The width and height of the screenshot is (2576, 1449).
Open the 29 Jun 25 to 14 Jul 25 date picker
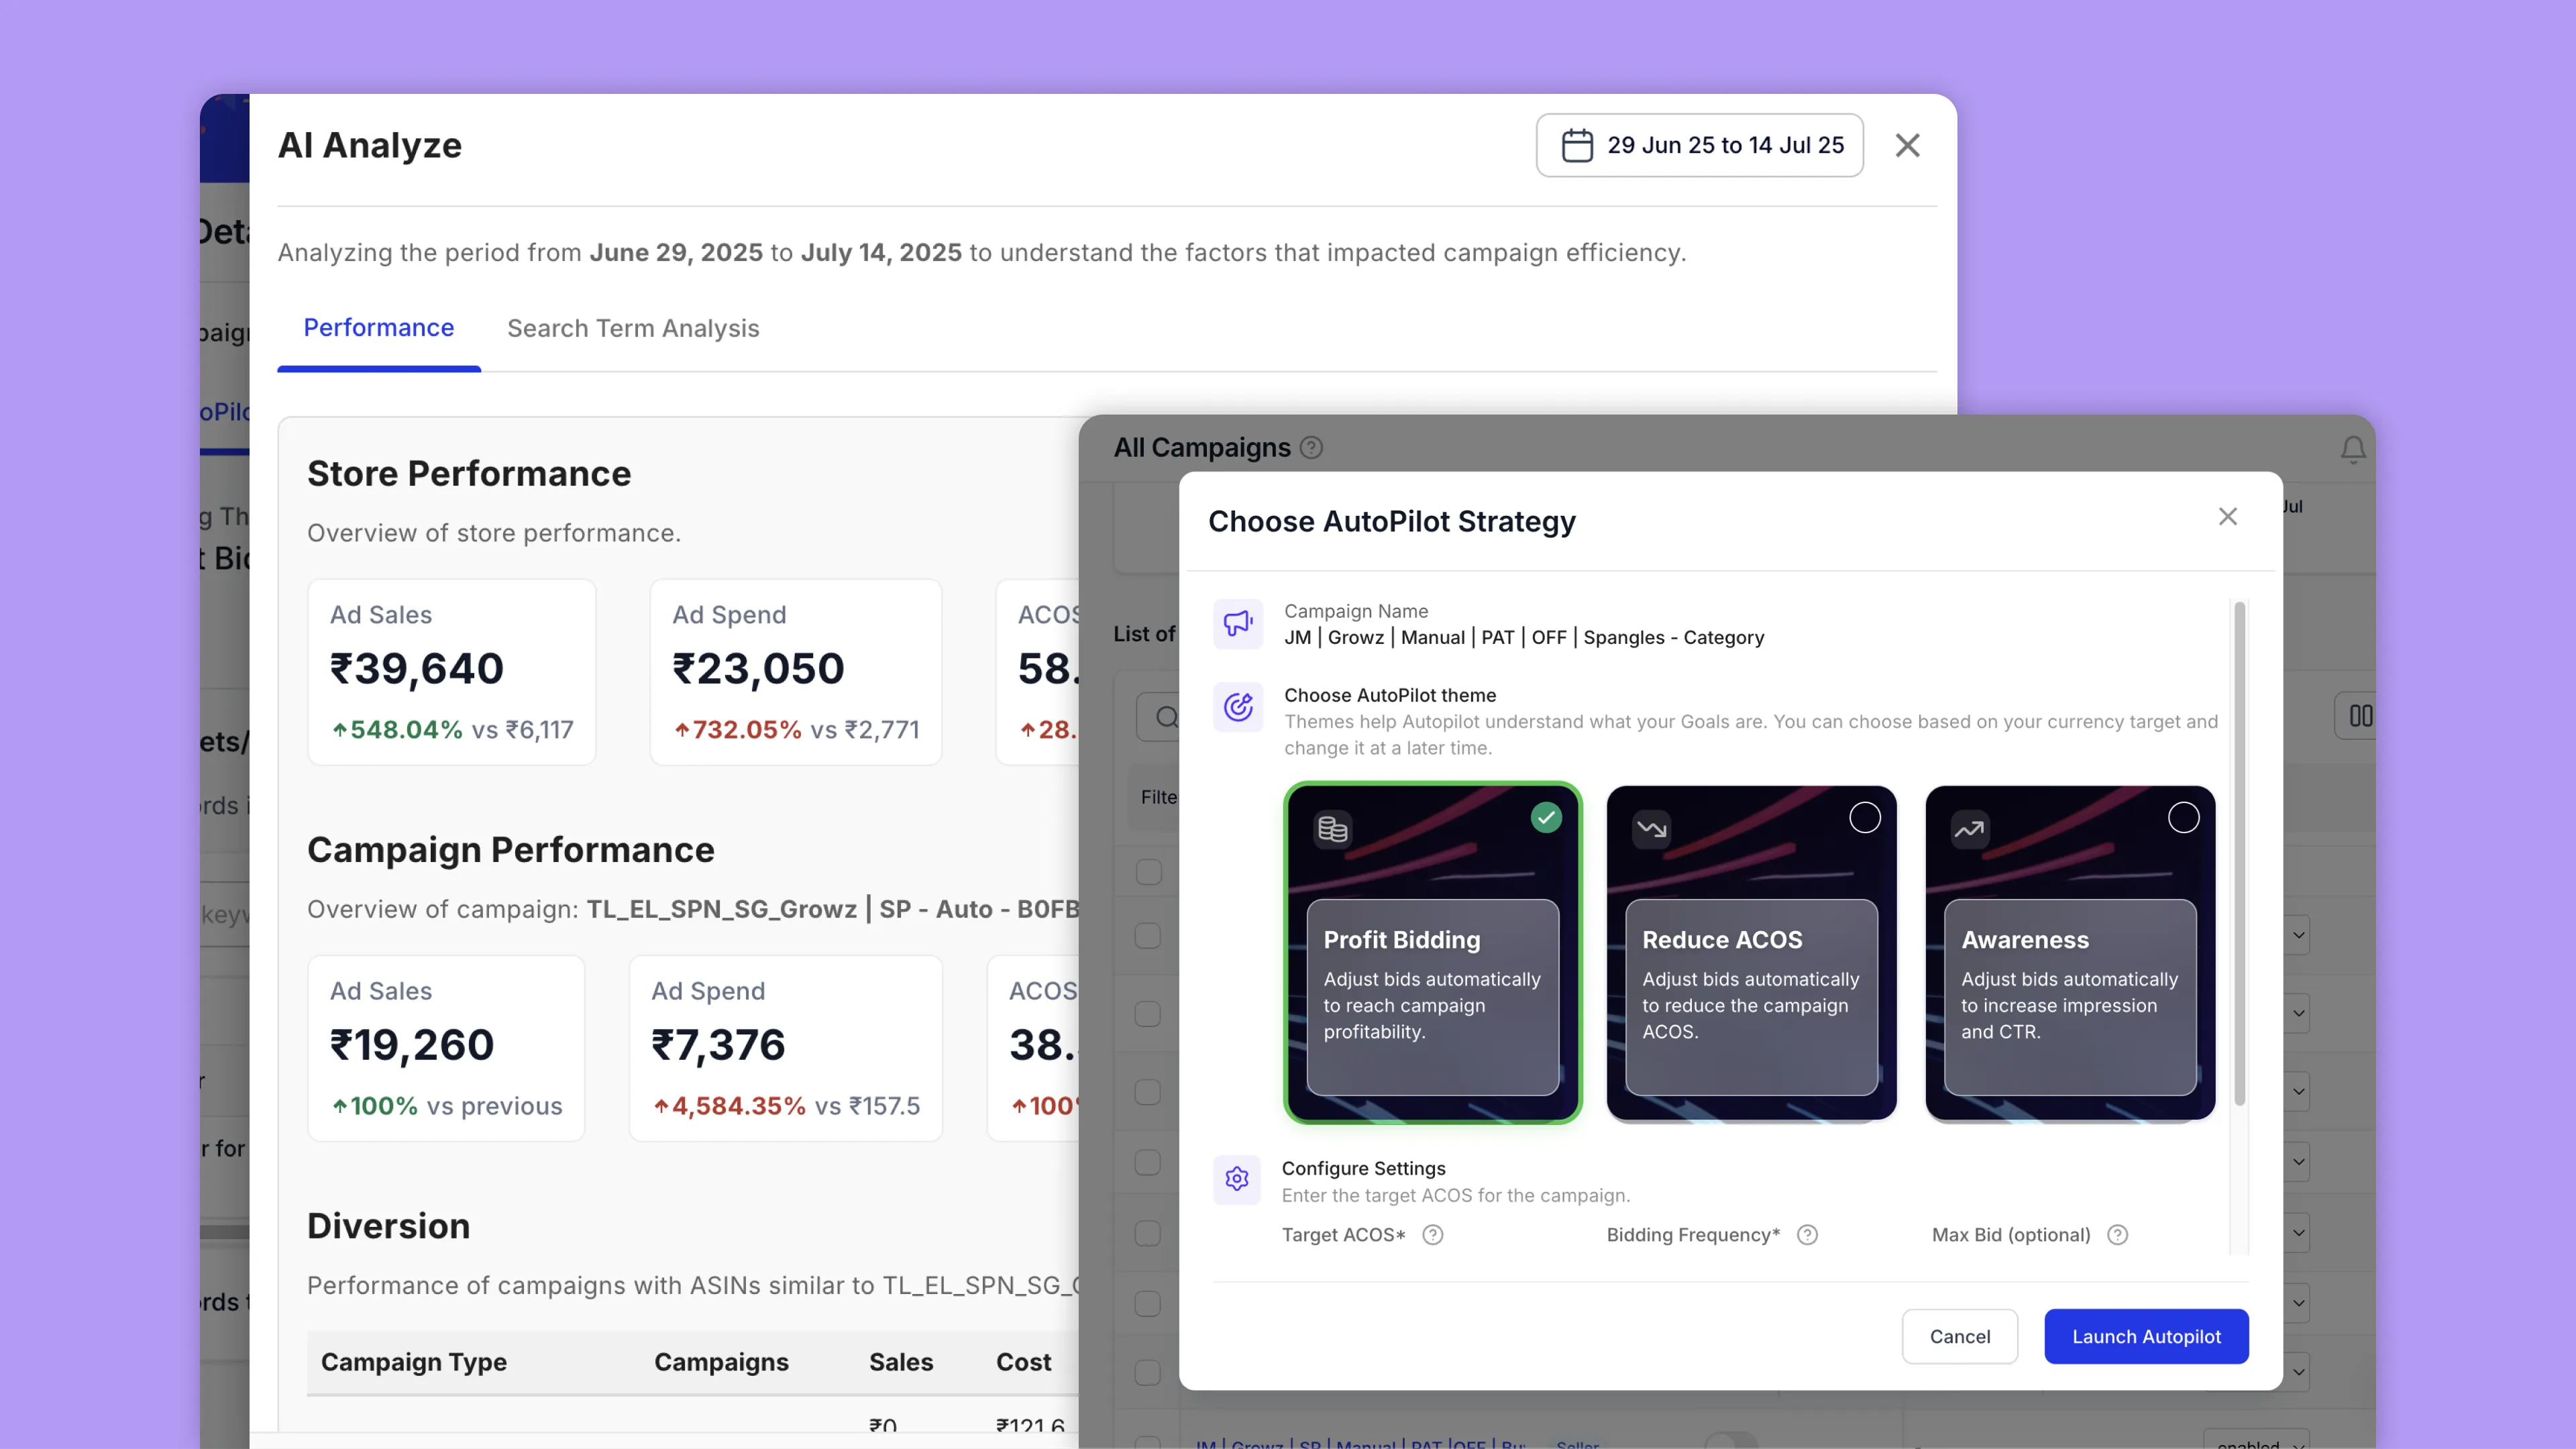click(x=1699, y=145)
